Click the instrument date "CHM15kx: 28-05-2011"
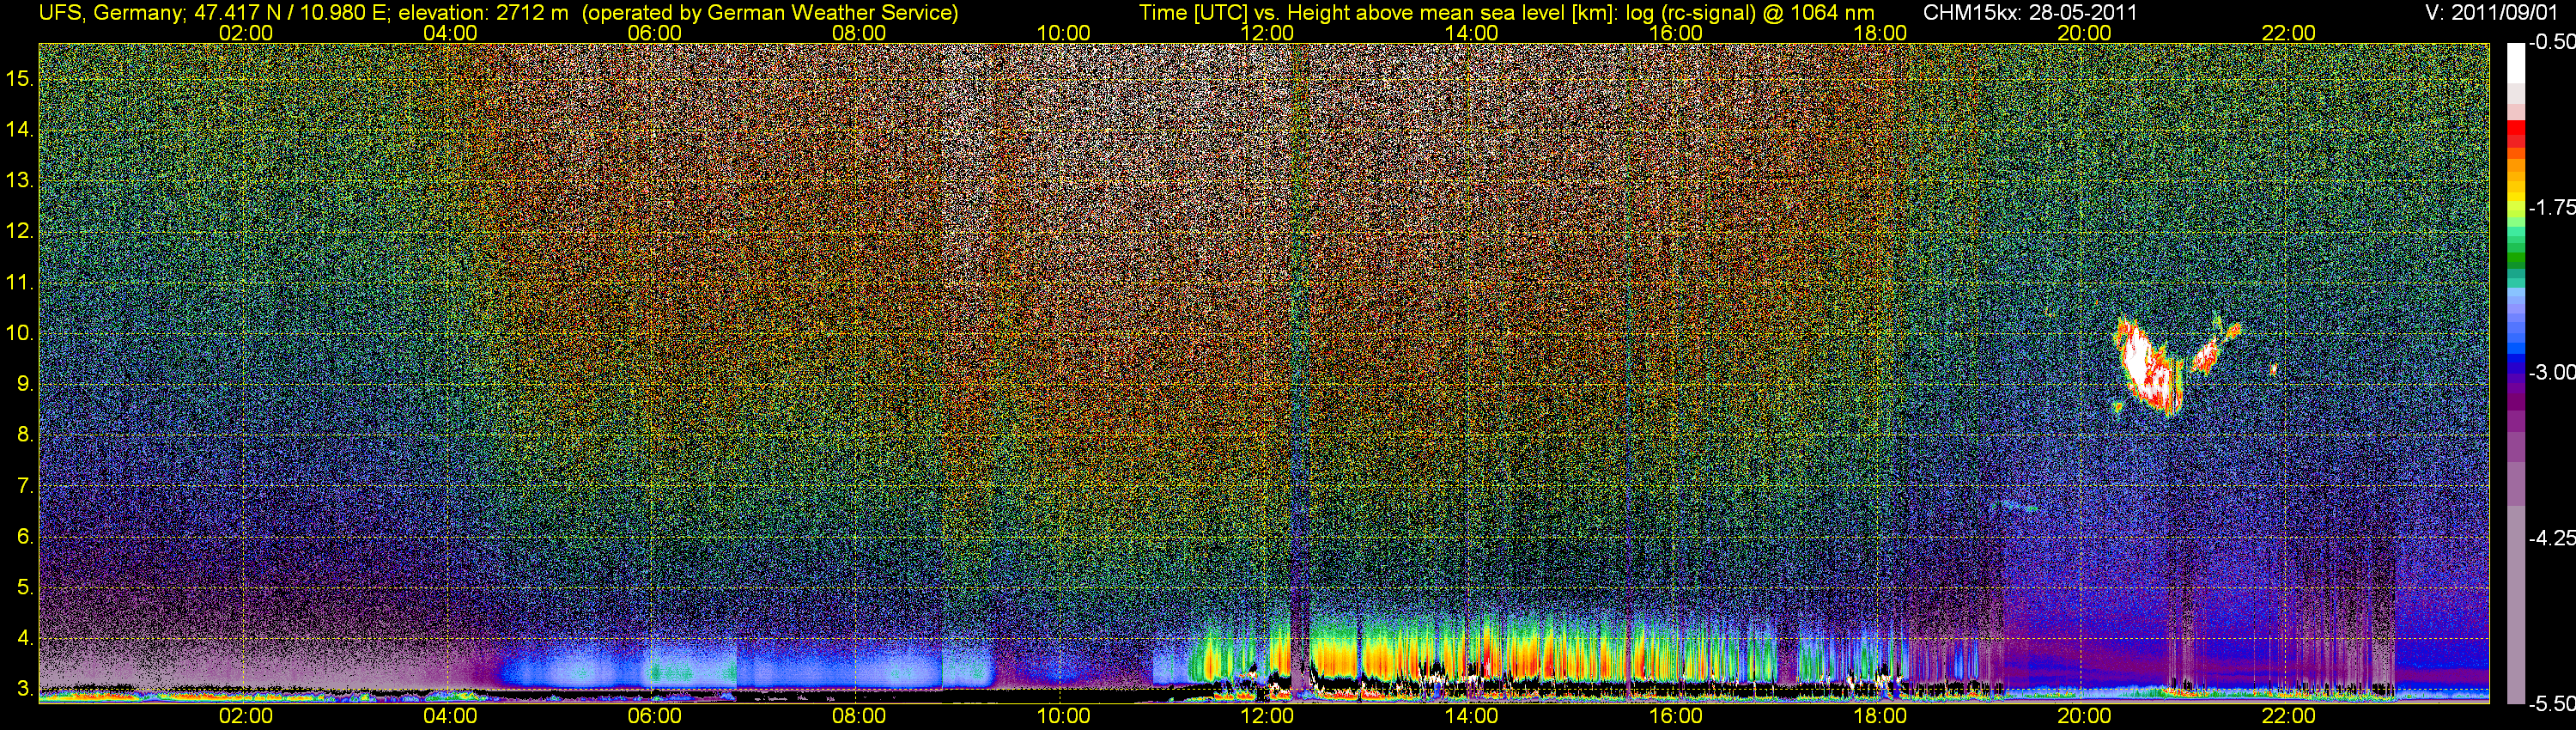 pos(2030,13)
